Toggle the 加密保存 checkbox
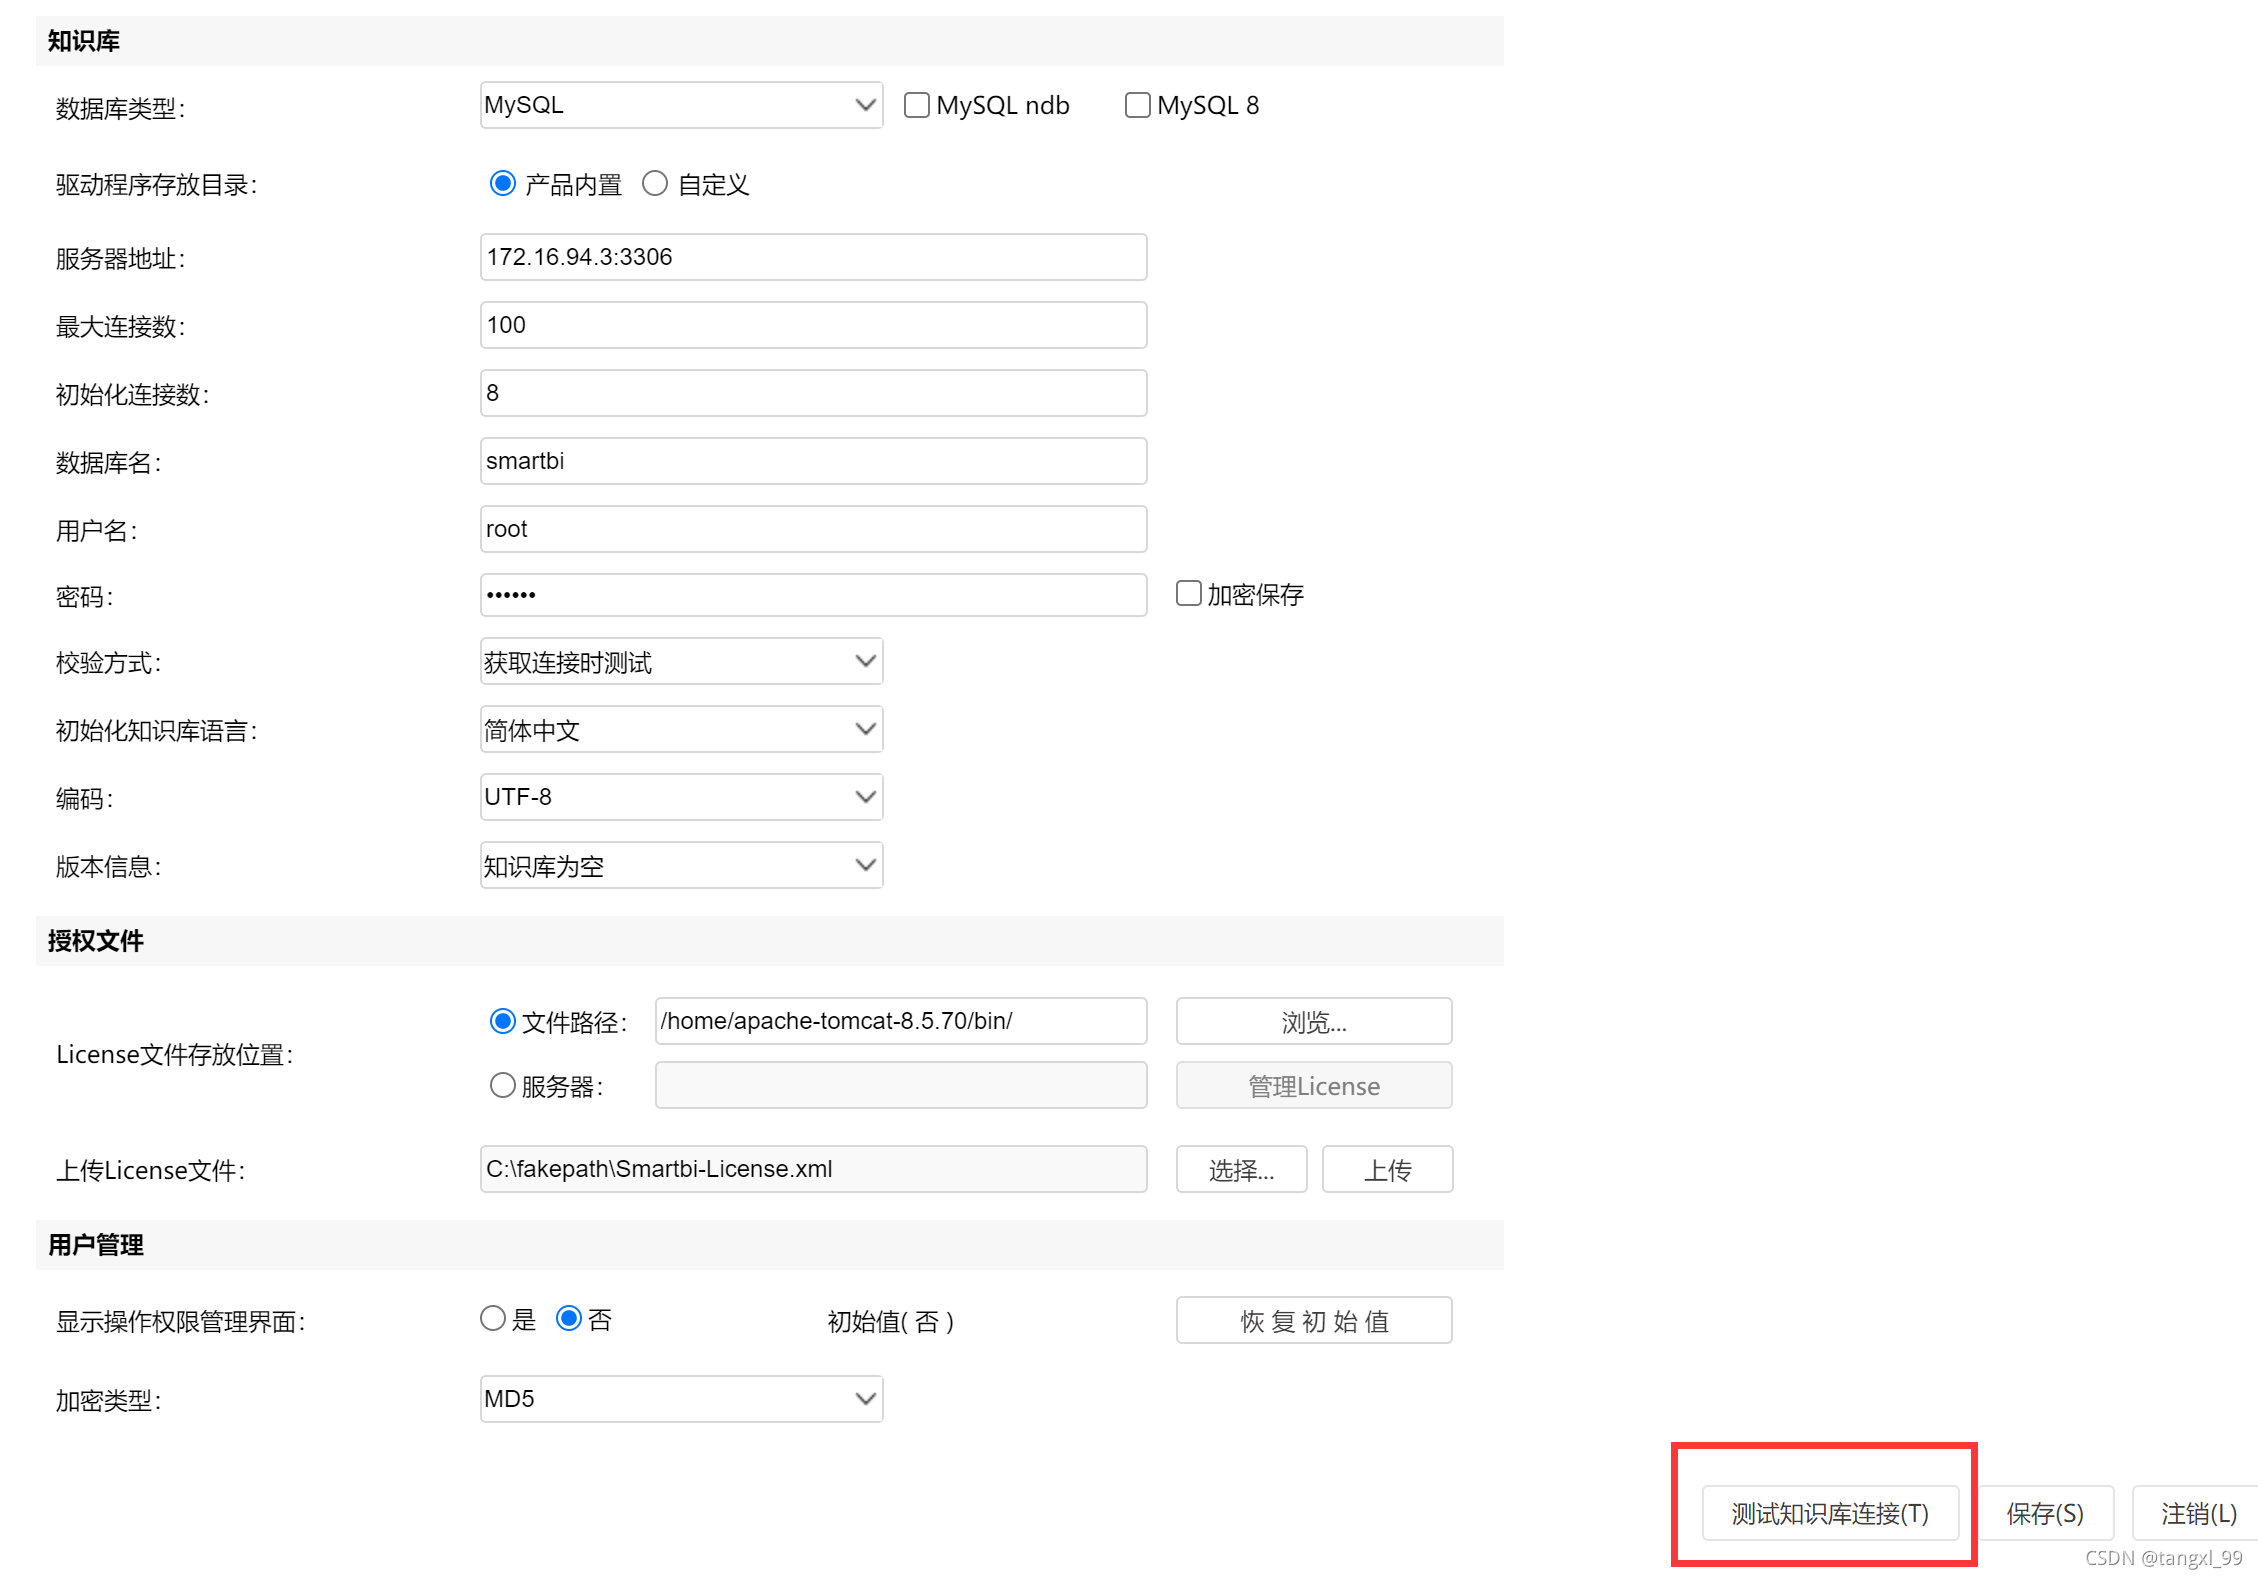The height and width of the screenshot is (1579, 2258). coord(1188,593)
